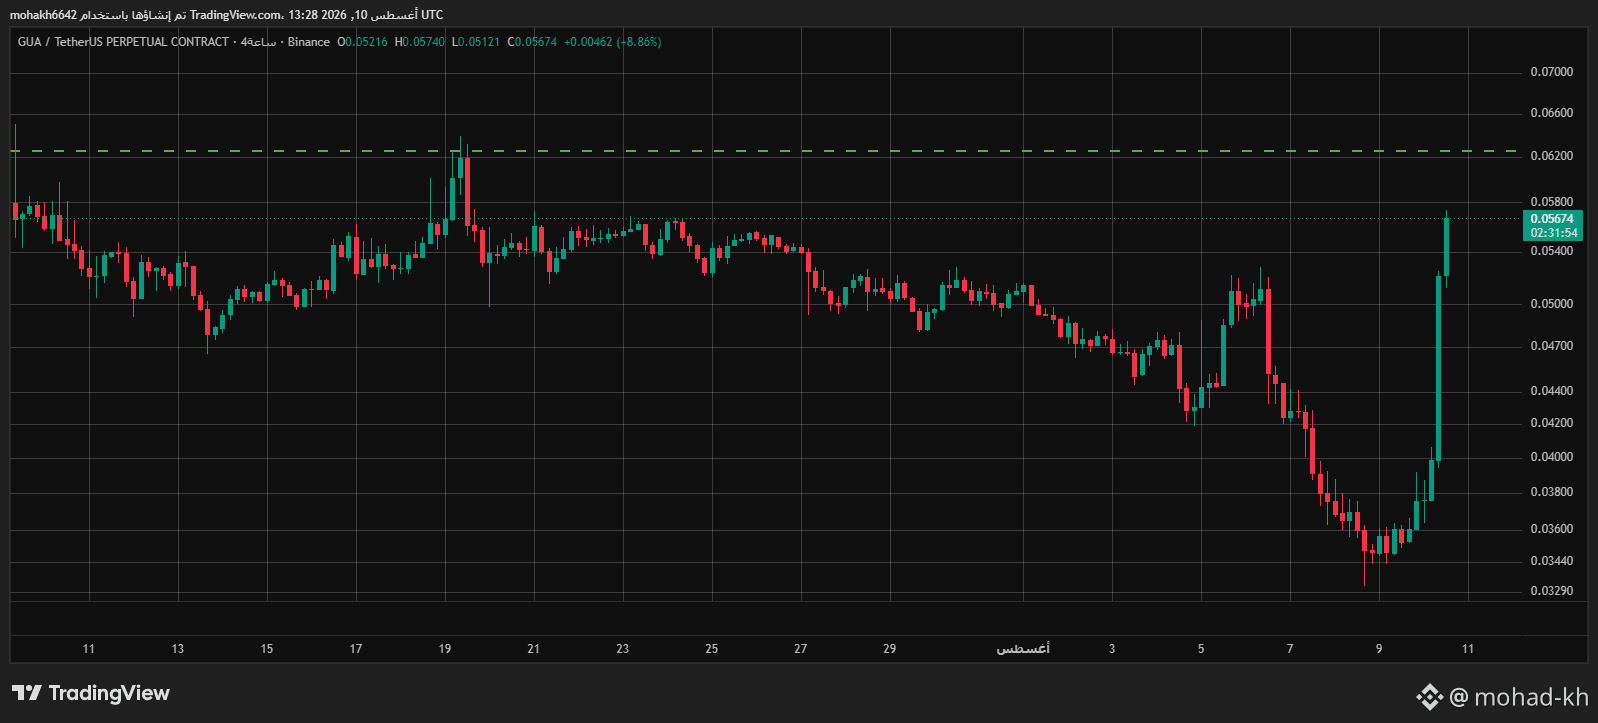Click the Binance diamond icon beside mohad-kh

1429,697
